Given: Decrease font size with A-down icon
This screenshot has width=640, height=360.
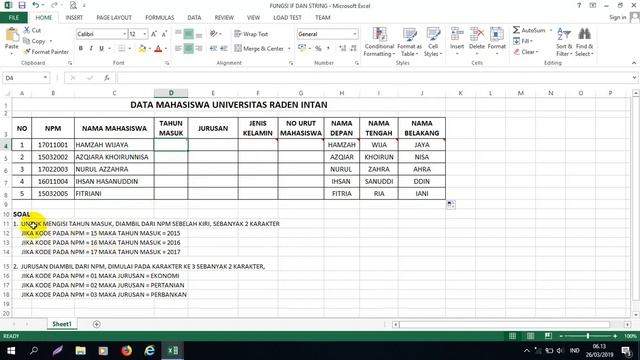Looking at the screenshot, I should pyautogui.click(x=164, y=34).
